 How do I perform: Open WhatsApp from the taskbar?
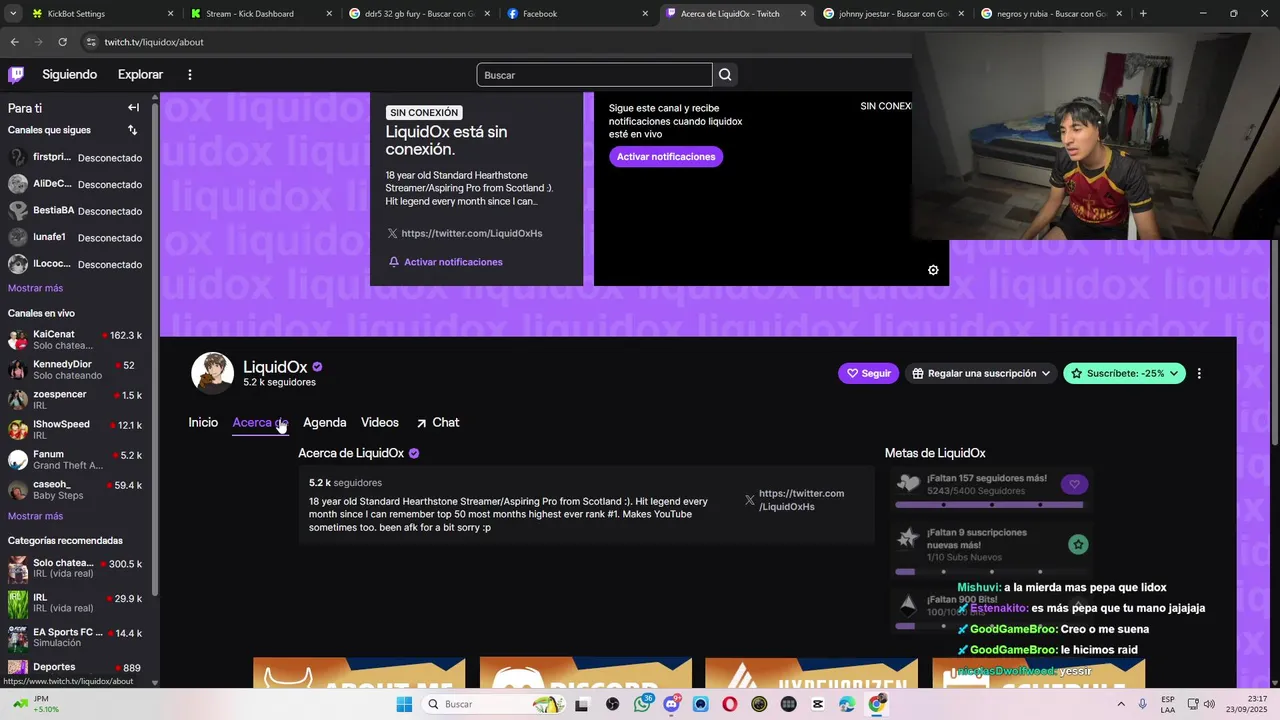pos(642,704)
